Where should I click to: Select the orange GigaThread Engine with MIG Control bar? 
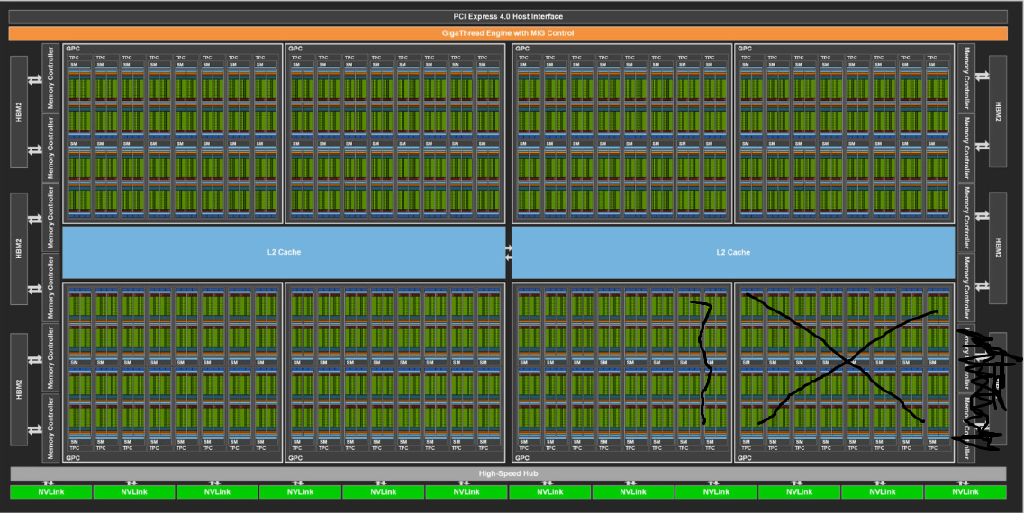coord(508,33)
